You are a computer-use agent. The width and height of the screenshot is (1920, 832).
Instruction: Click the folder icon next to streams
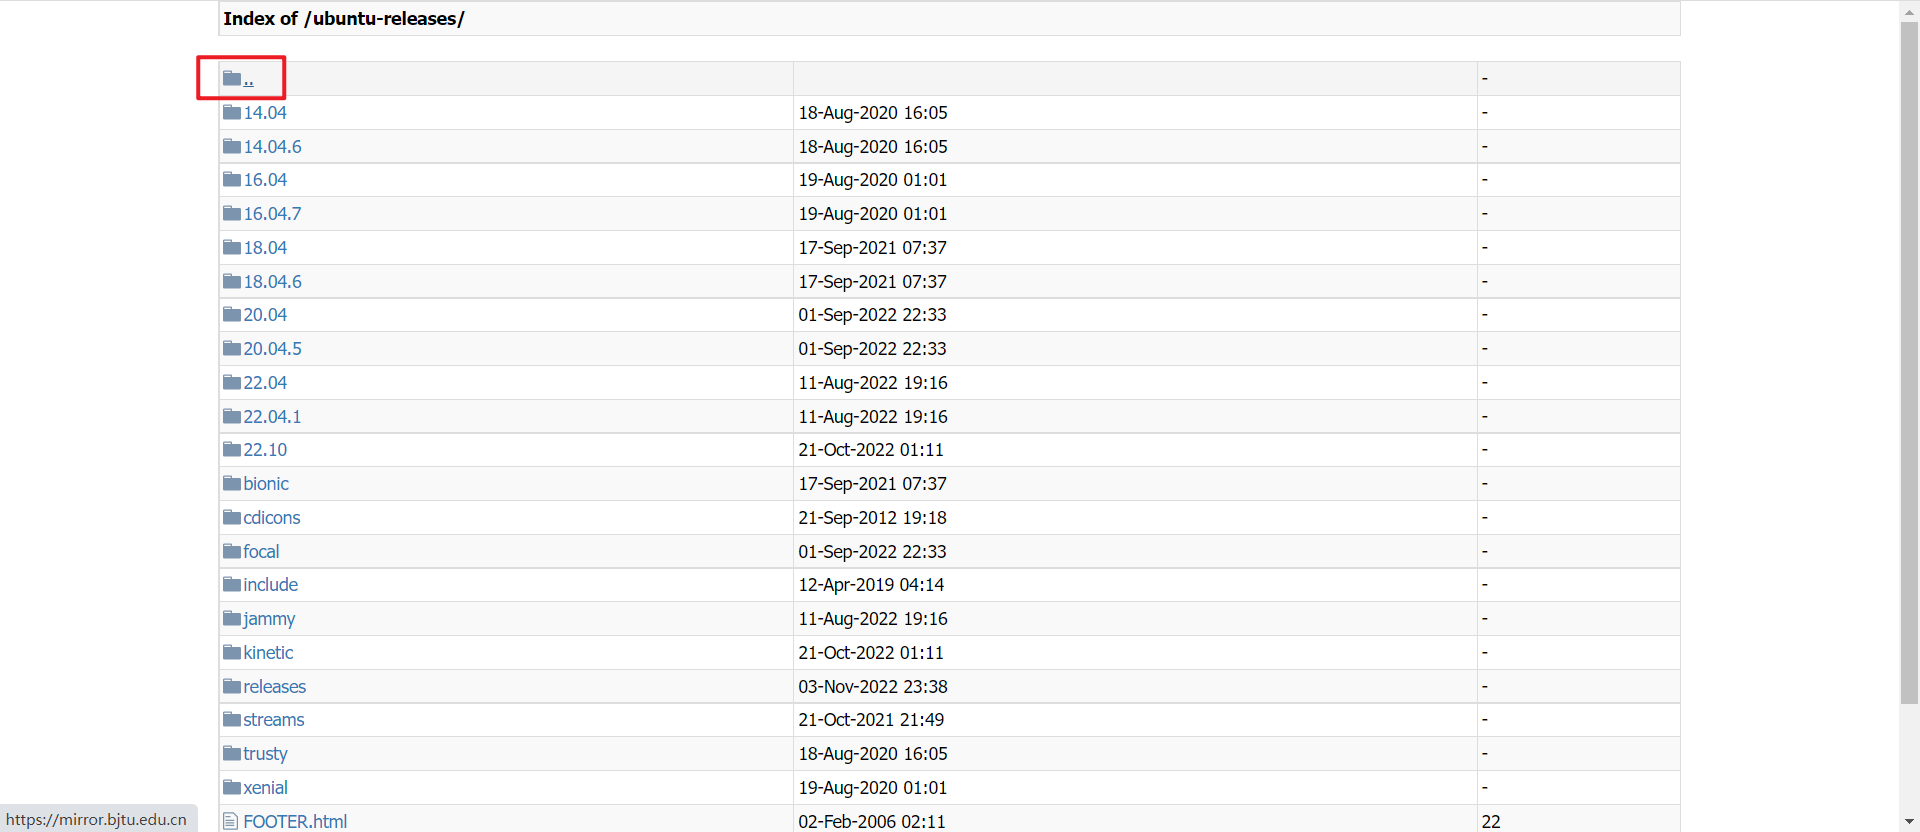click(232, 719)
